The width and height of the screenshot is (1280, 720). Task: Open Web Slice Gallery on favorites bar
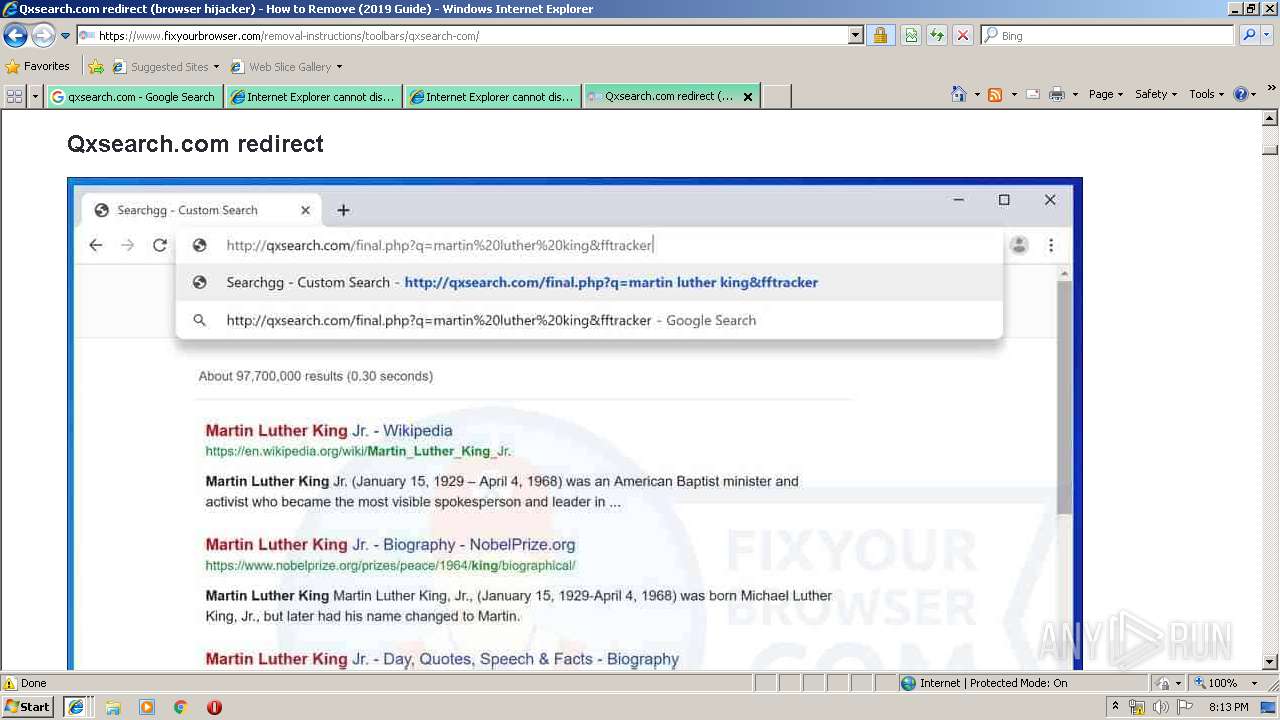tap(286, 67)
